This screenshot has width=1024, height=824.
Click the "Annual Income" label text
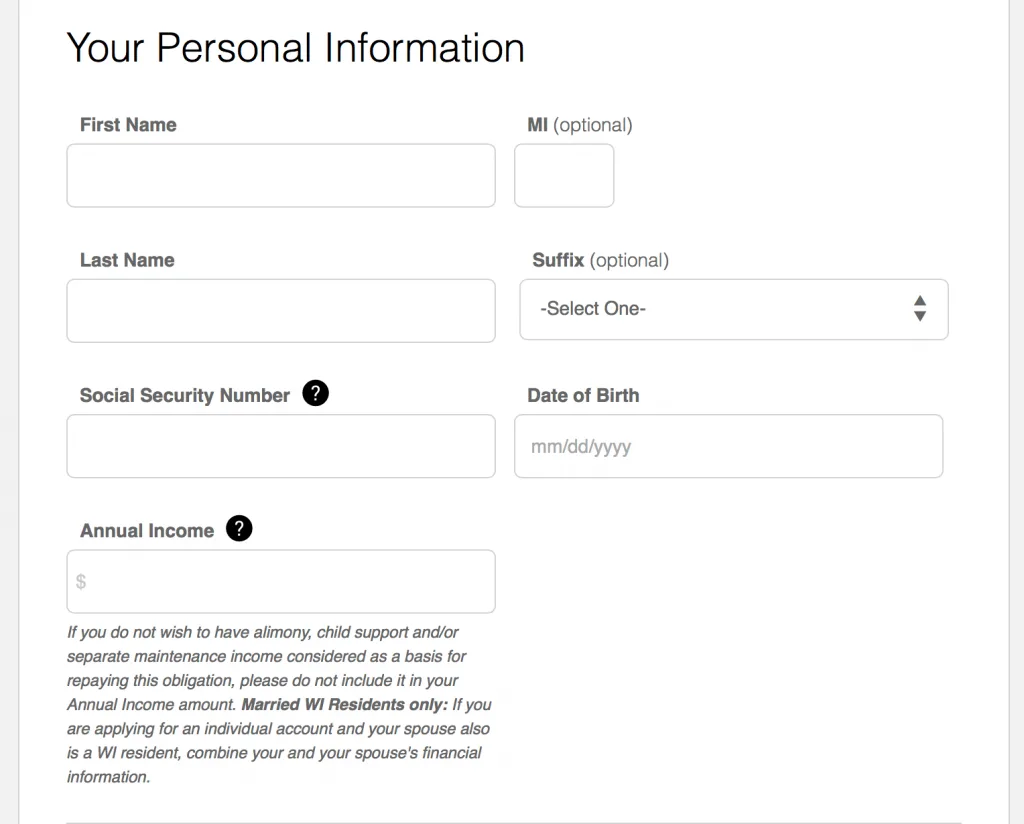tap(147, 531)
